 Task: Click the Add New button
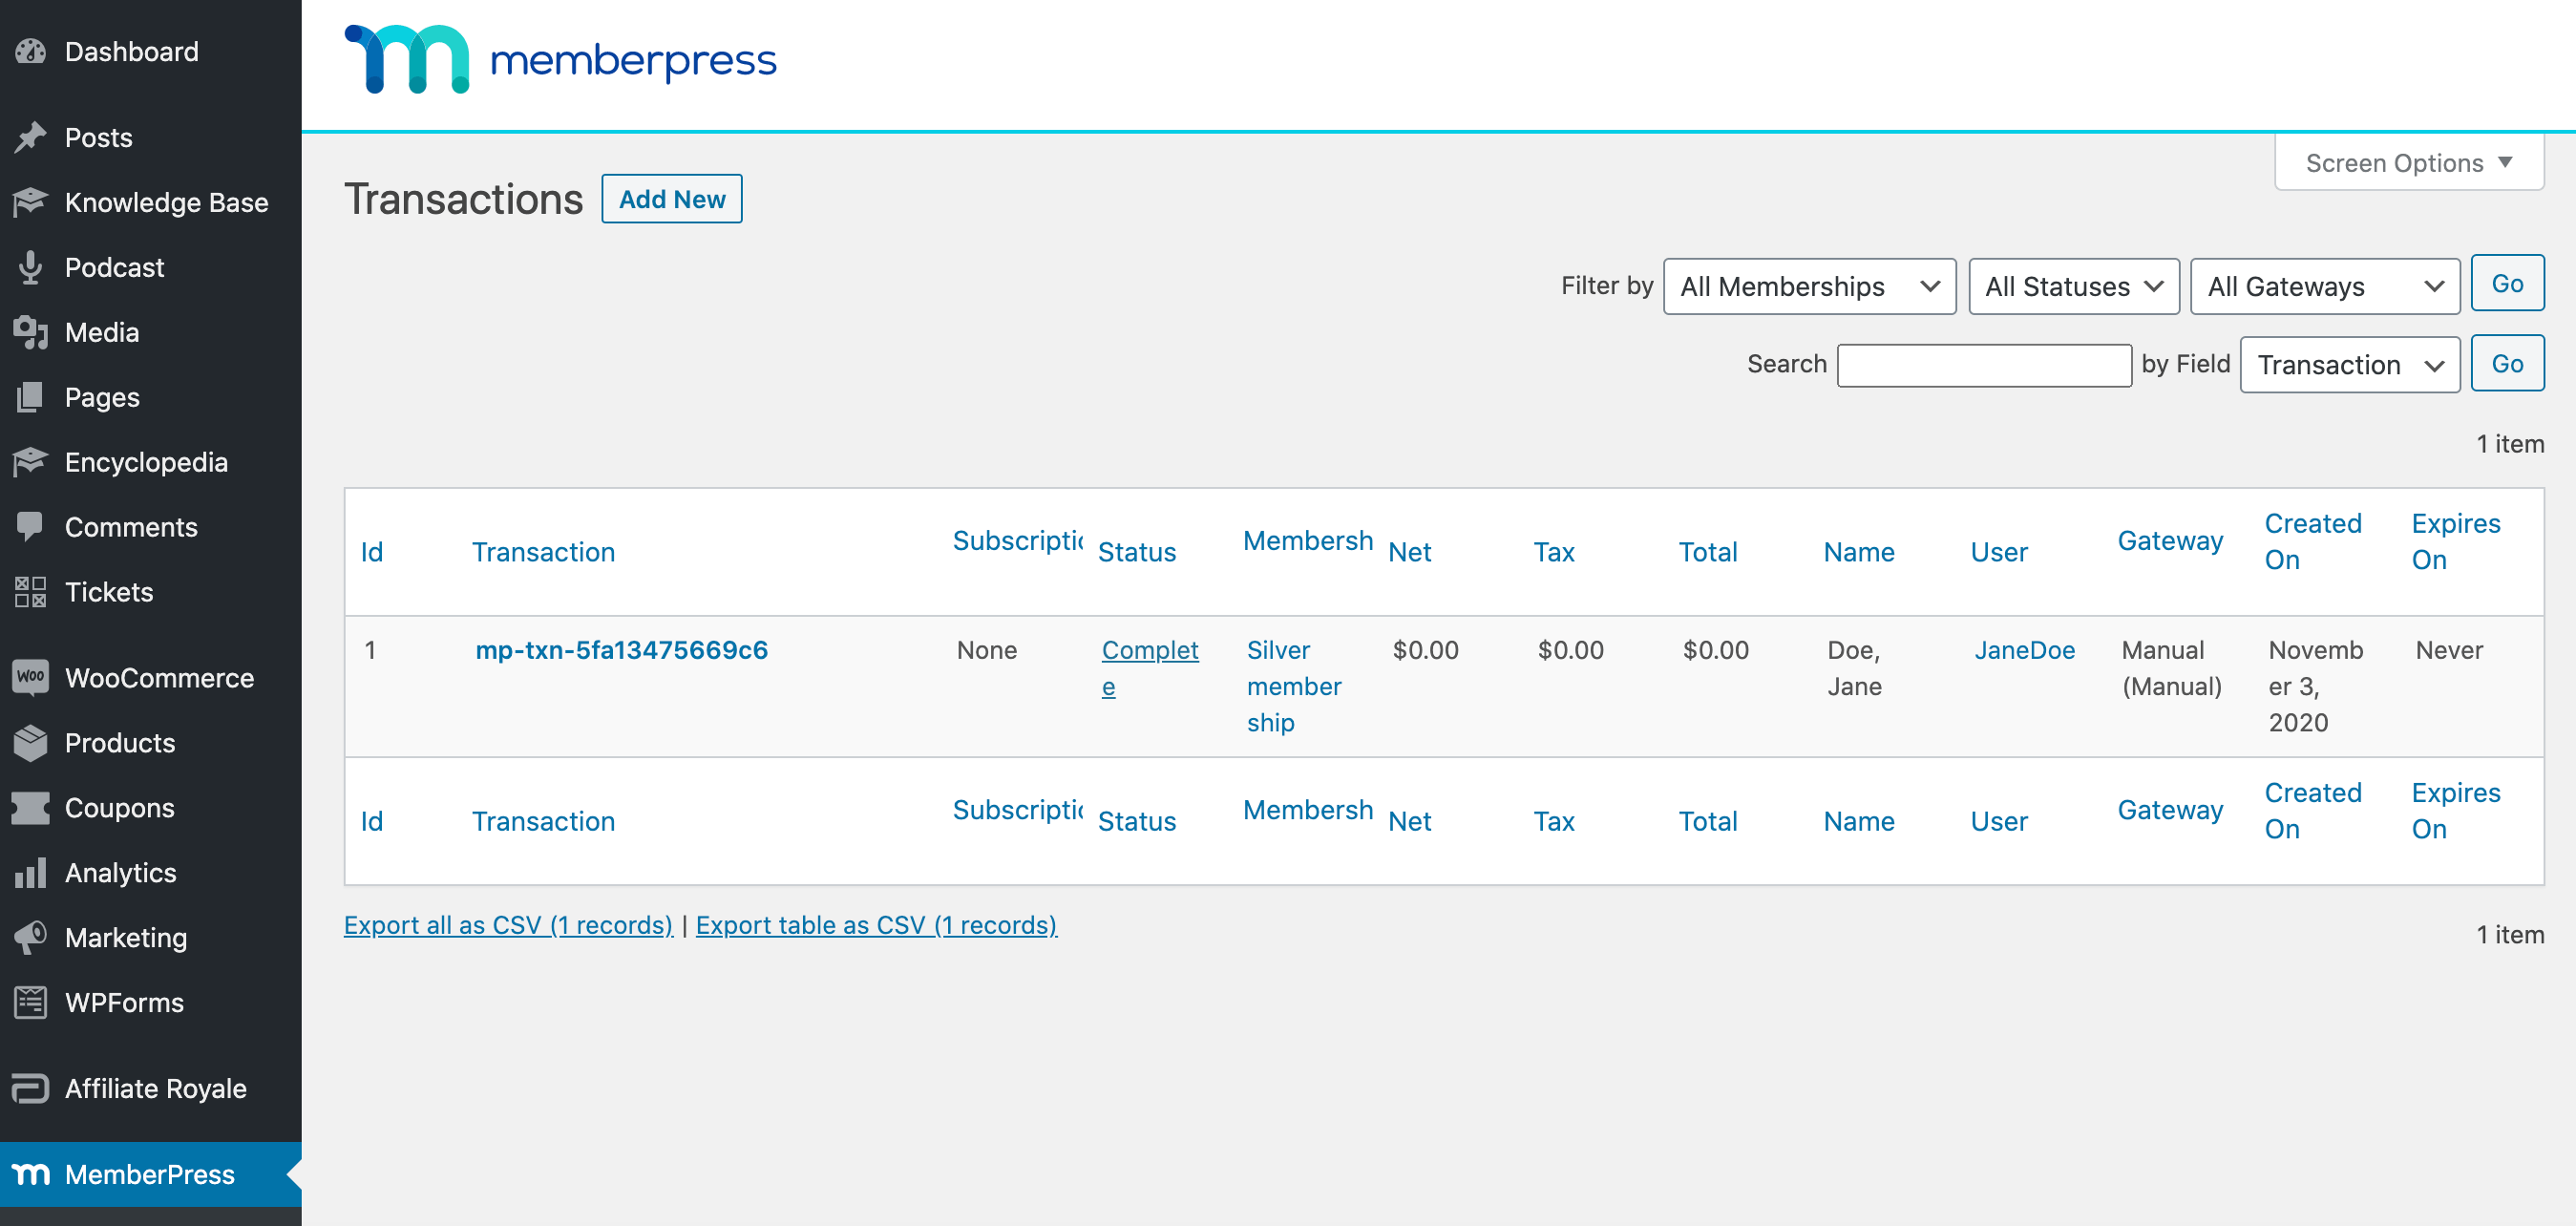(x=672, y=199)
